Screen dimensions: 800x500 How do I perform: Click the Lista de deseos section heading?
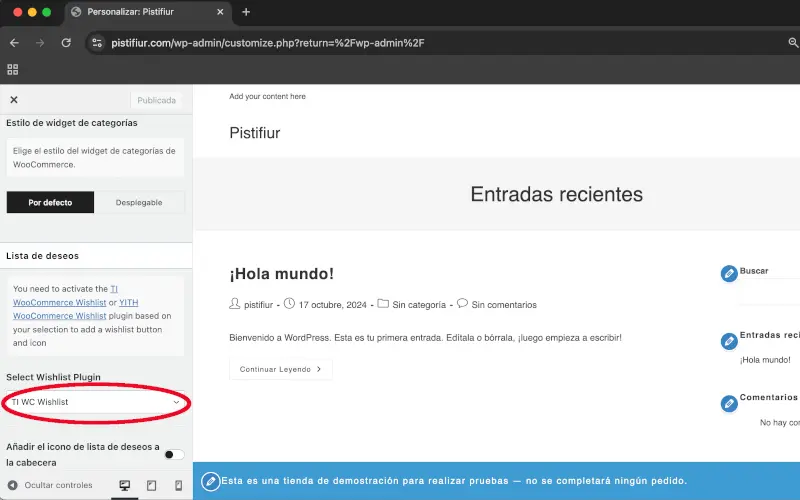[42, 256]
